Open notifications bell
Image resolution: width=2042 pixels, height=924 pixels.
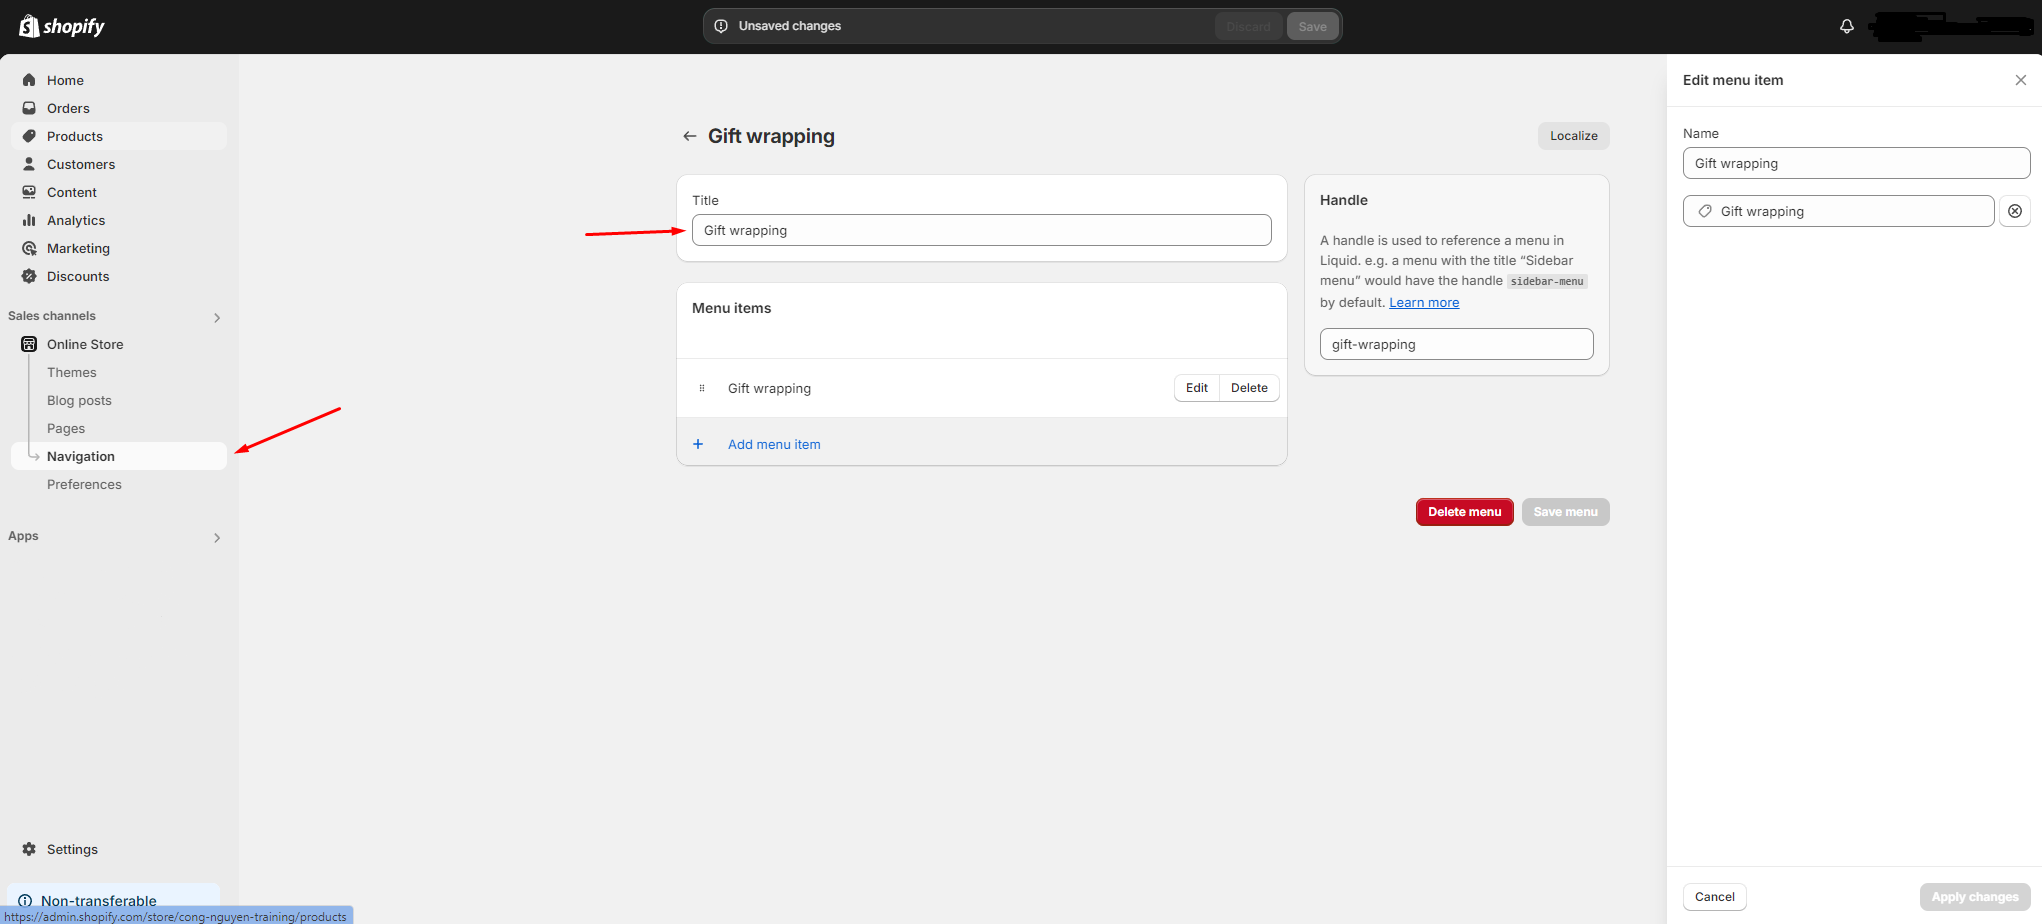[1847, 26]
